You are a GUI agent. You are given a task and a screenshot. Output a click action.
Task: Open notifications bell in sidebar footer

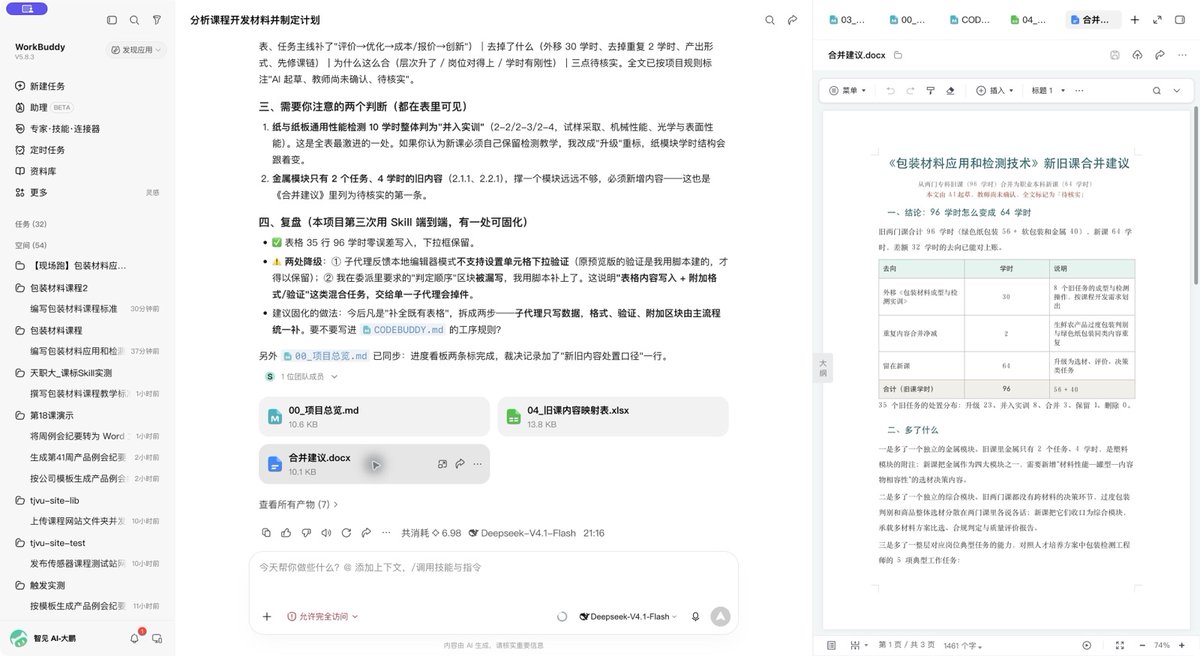[135, 638]
